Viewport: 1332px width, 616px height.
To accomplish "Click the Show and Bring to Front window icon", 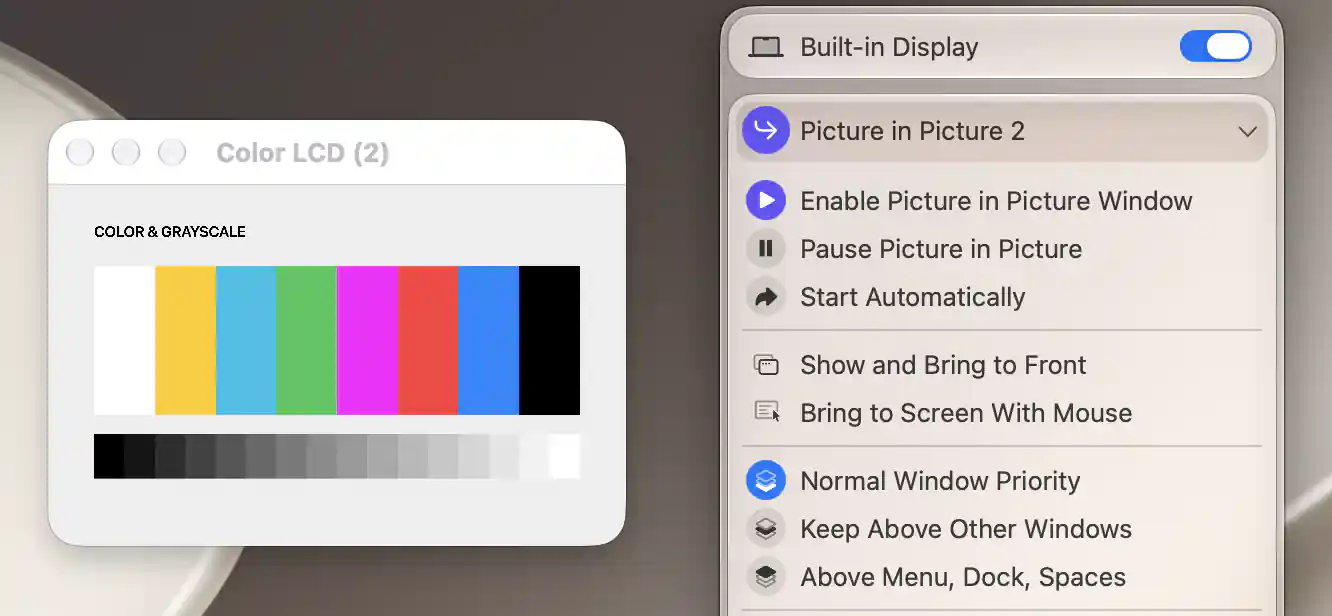I will coord(766,365).
